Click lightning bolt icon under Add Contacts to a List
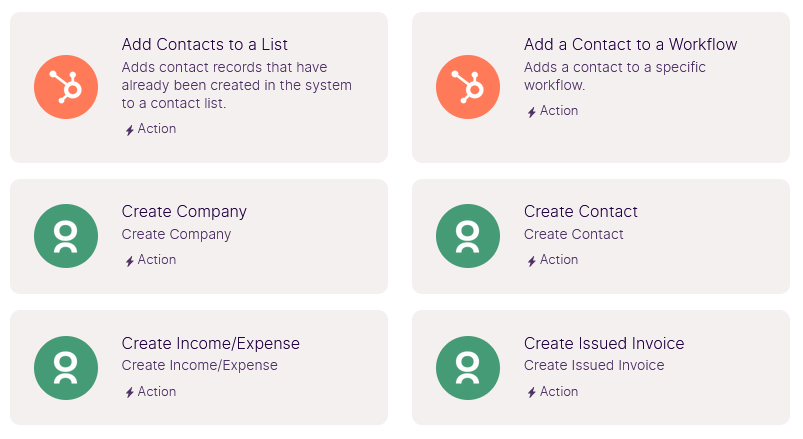This screenshot has width=803, height=439. (130, 130)
